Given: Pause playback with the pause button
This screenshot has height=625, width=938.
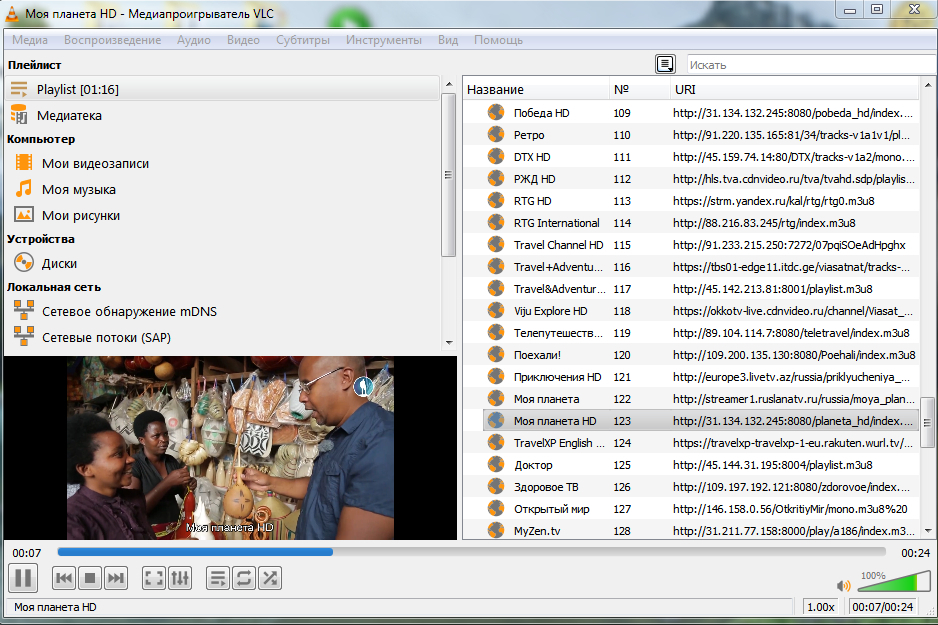Looking at the screenshot, I should 22,577.
